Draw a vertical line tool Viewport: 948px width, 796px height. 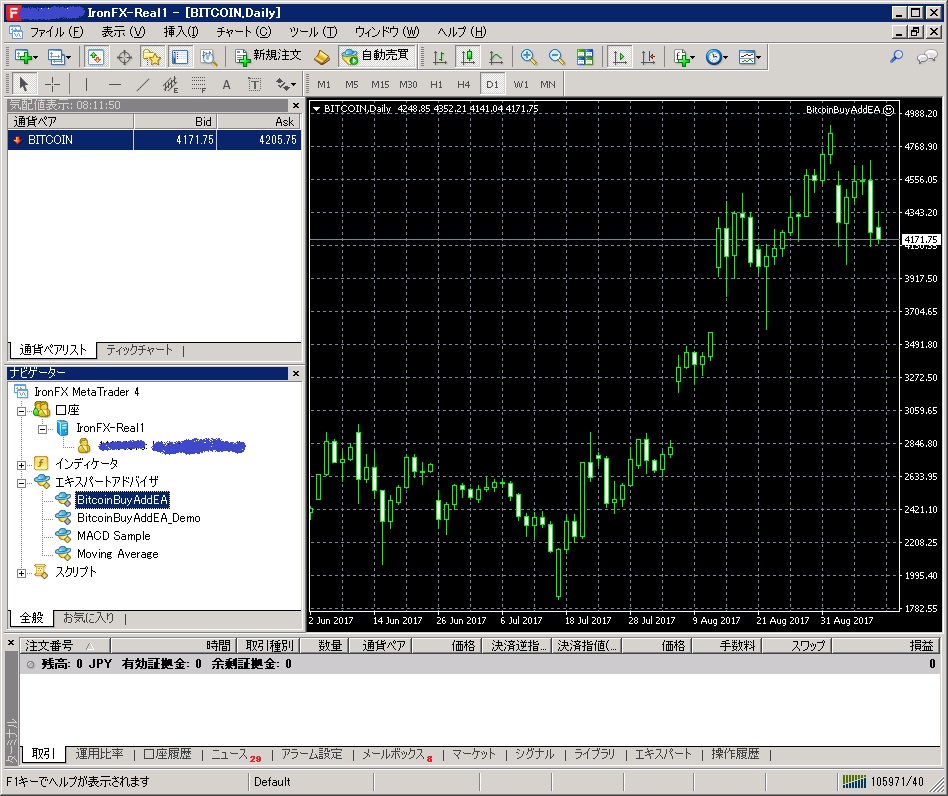[x=86, y=84]
